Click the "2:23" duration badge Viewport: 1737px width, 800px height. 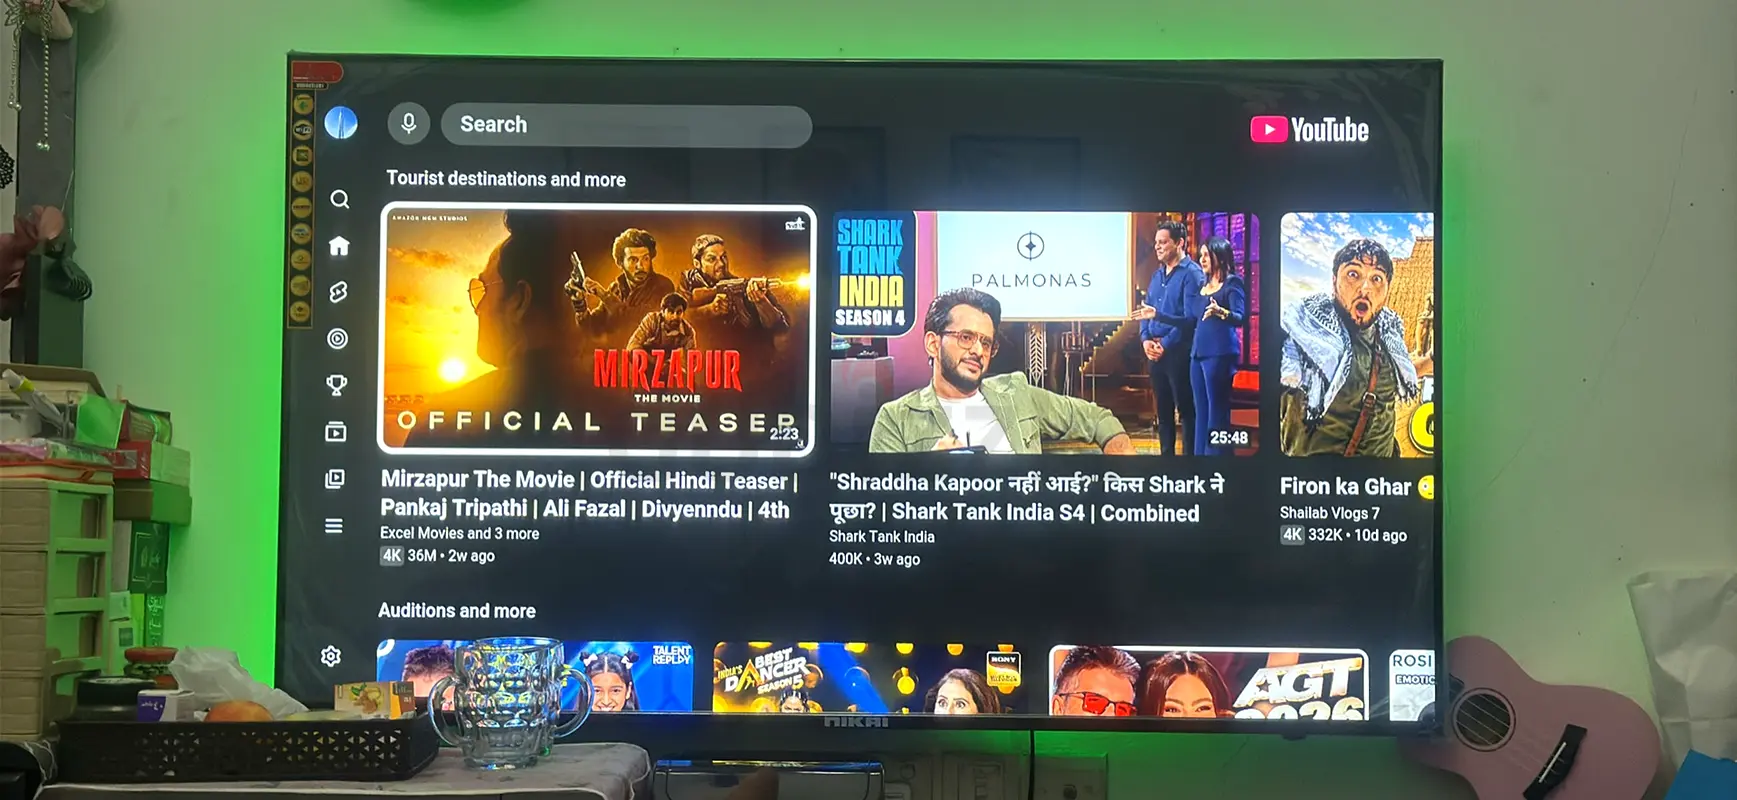pos(784,434)
